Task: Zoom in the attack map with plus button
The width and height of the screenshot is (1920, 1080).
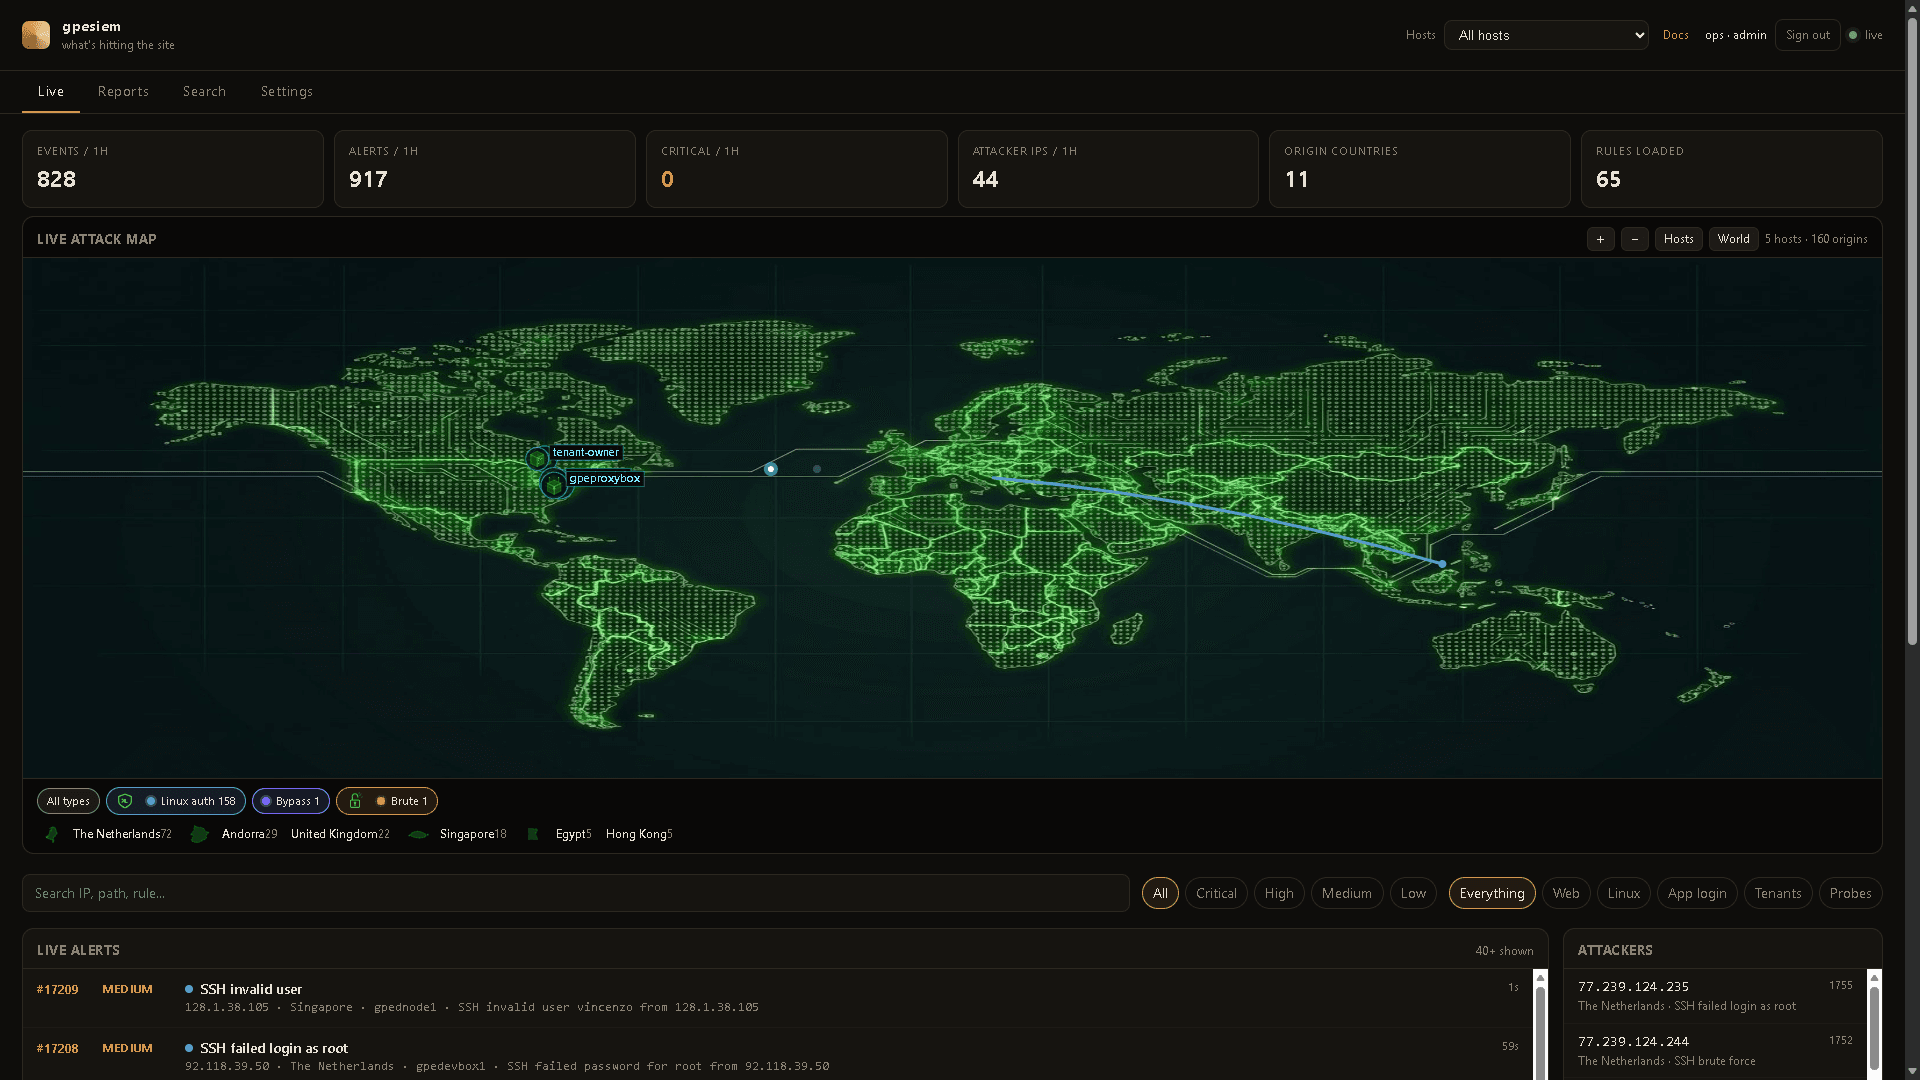Action: [x=1600, y=239]
